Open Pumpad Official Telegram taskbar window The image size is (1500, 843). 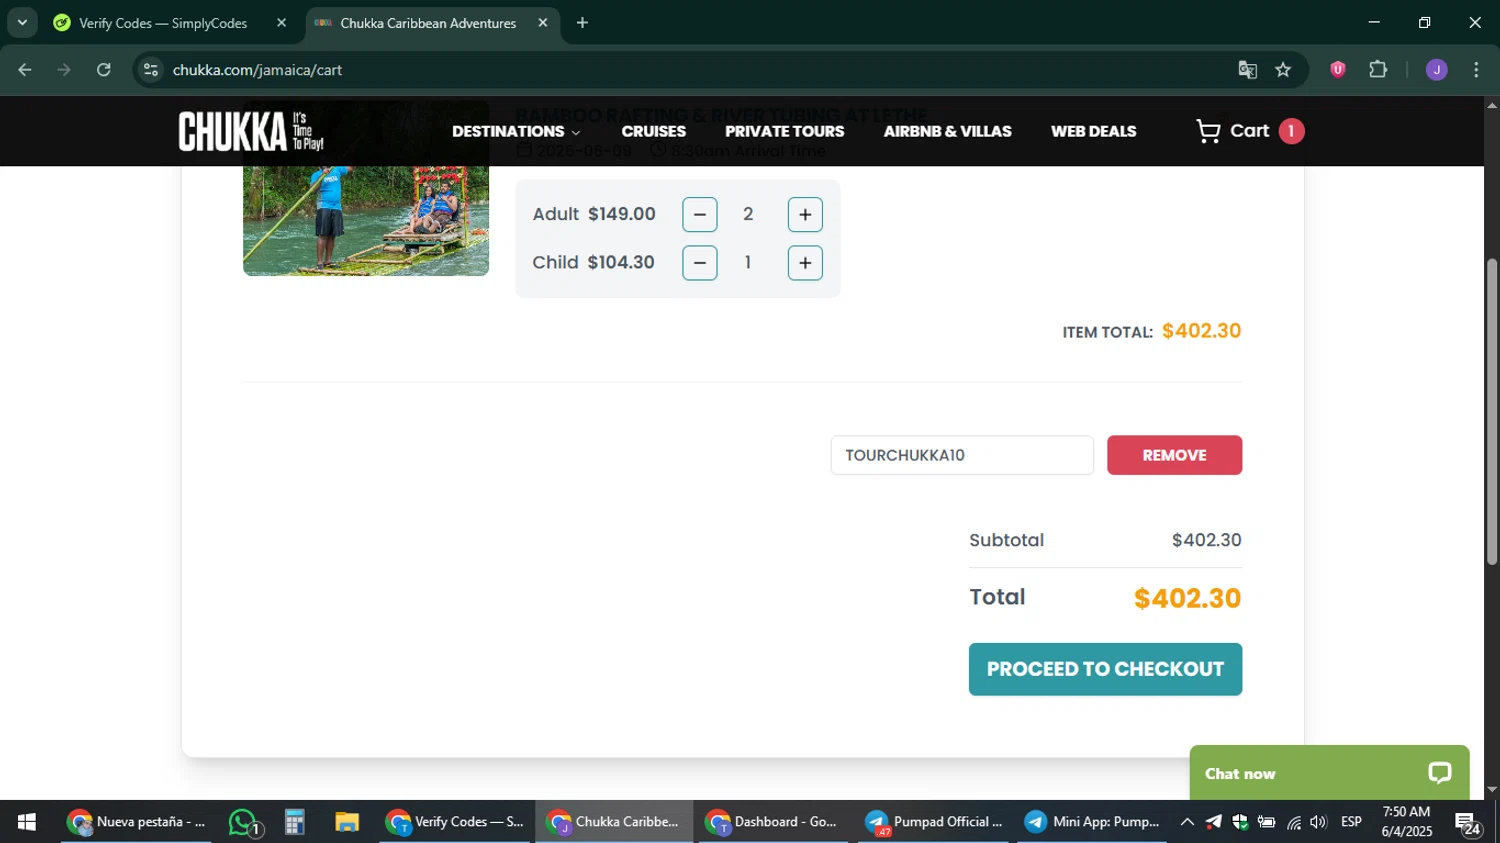[x=933, y=822]
